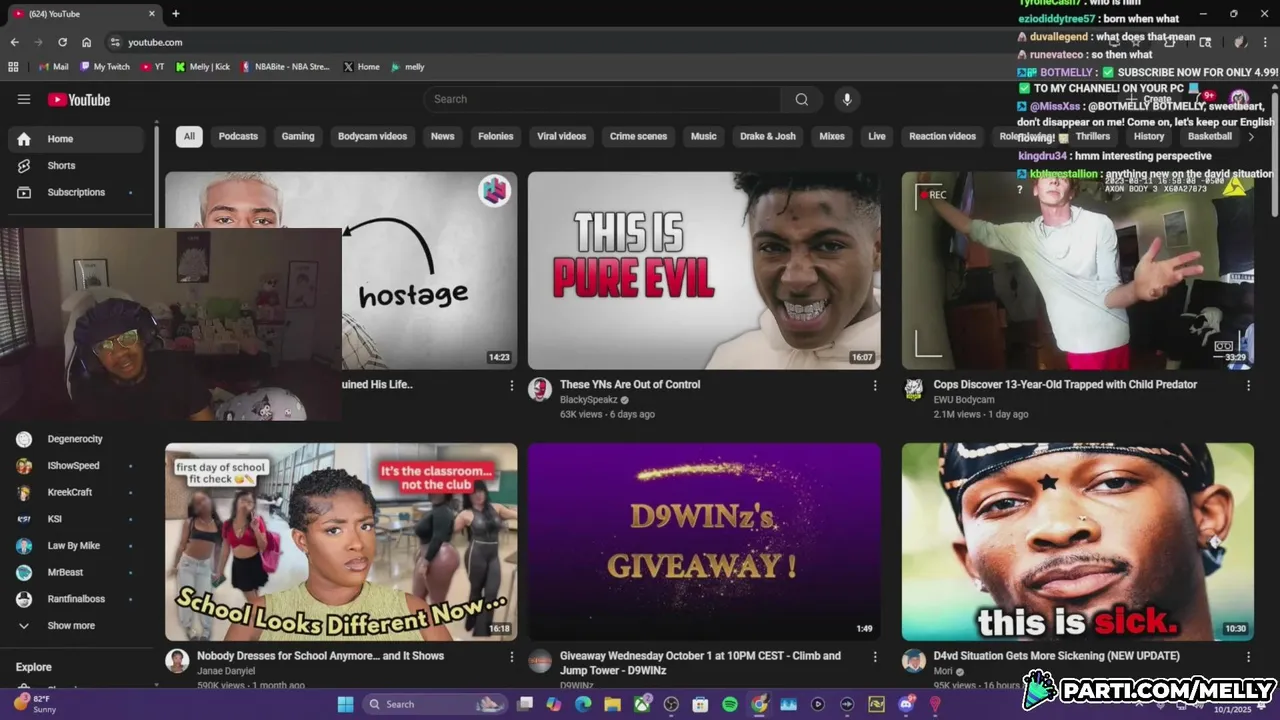The width and height of the screenshot is (1280, 720).
Task: Open Subscriptions in the sidebar
Action: point(76,192)
